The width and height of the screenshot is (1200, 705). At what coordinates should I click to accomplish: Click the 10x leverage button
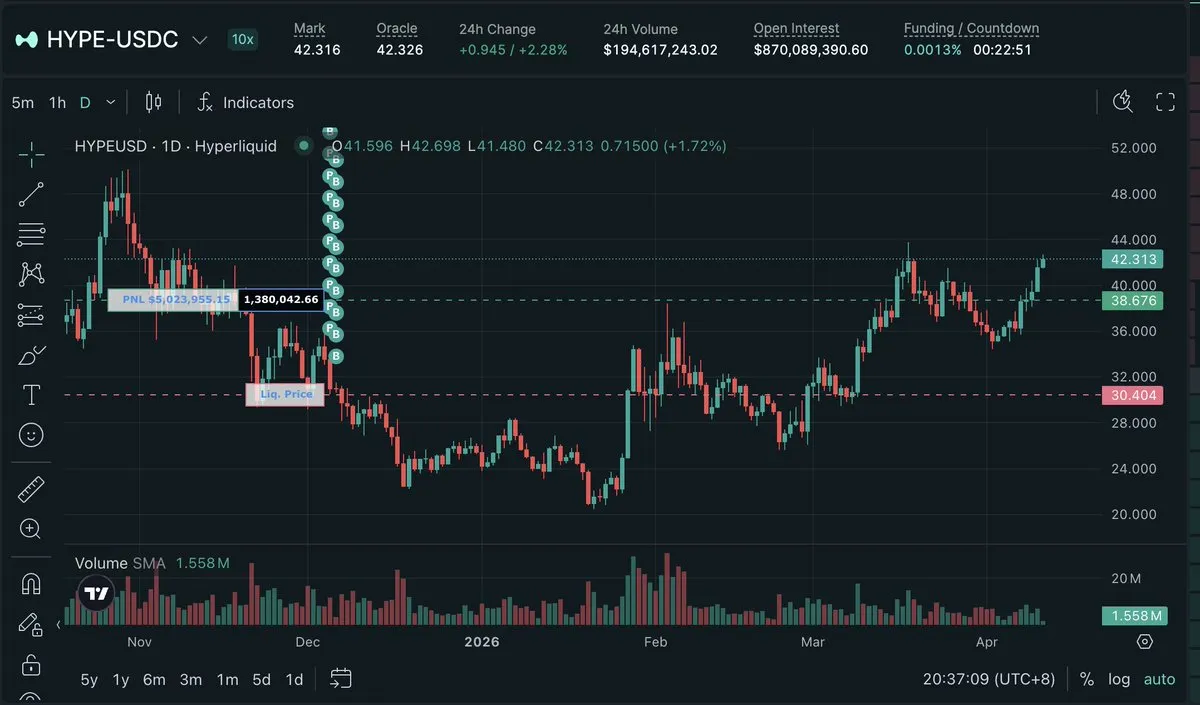pos(242,40)
